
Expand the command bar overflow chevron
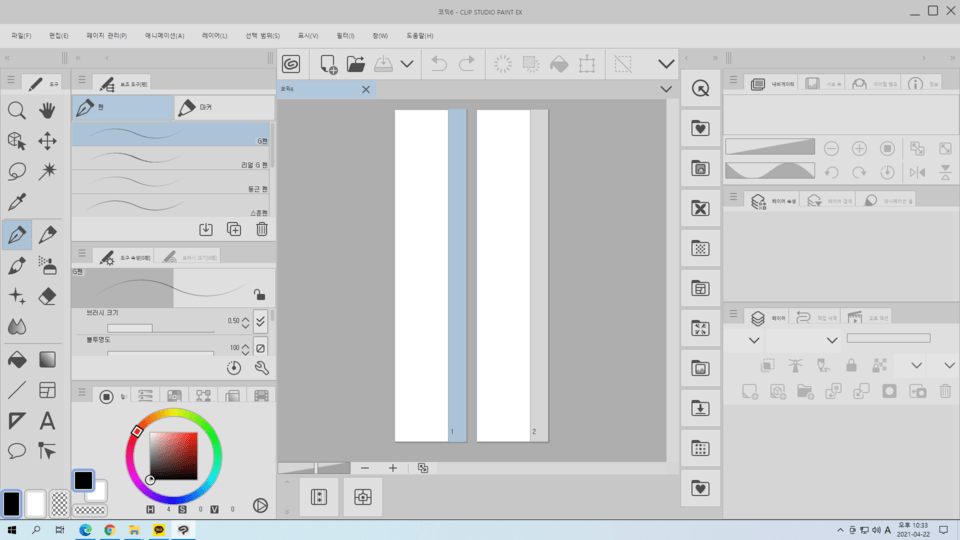[x=666, y=64]
